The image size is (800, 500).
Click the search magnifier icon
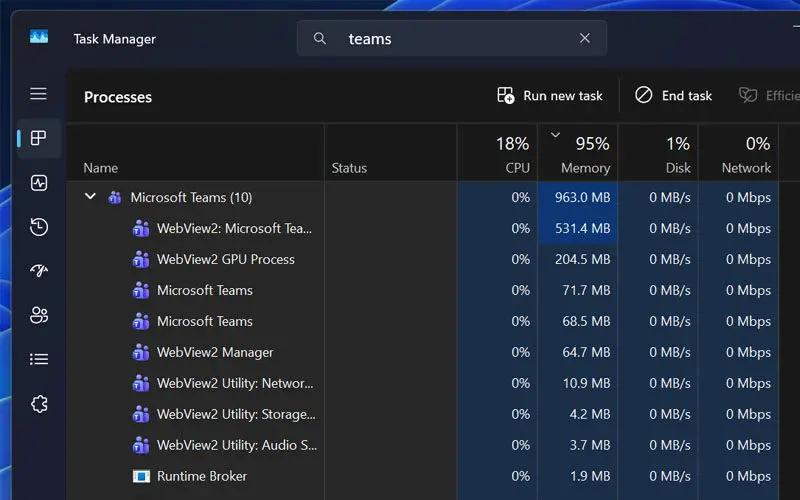pos(320,38)
